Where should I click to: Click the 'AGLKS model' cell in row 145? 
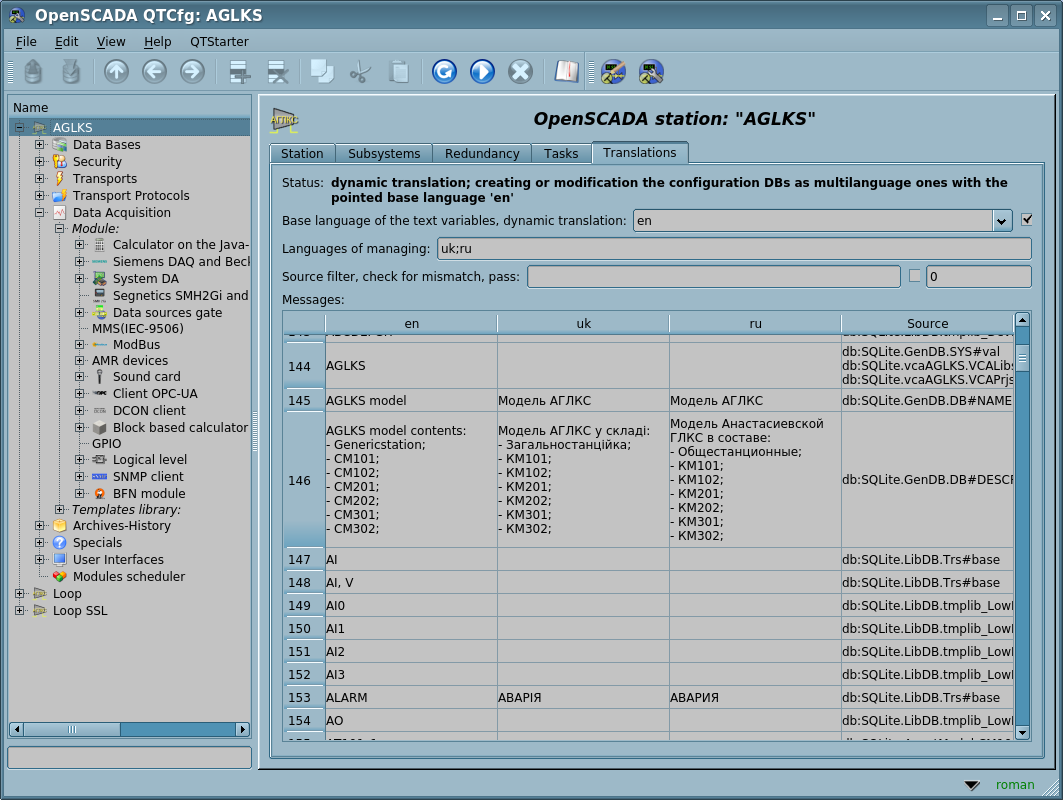[x=412, y=401]
